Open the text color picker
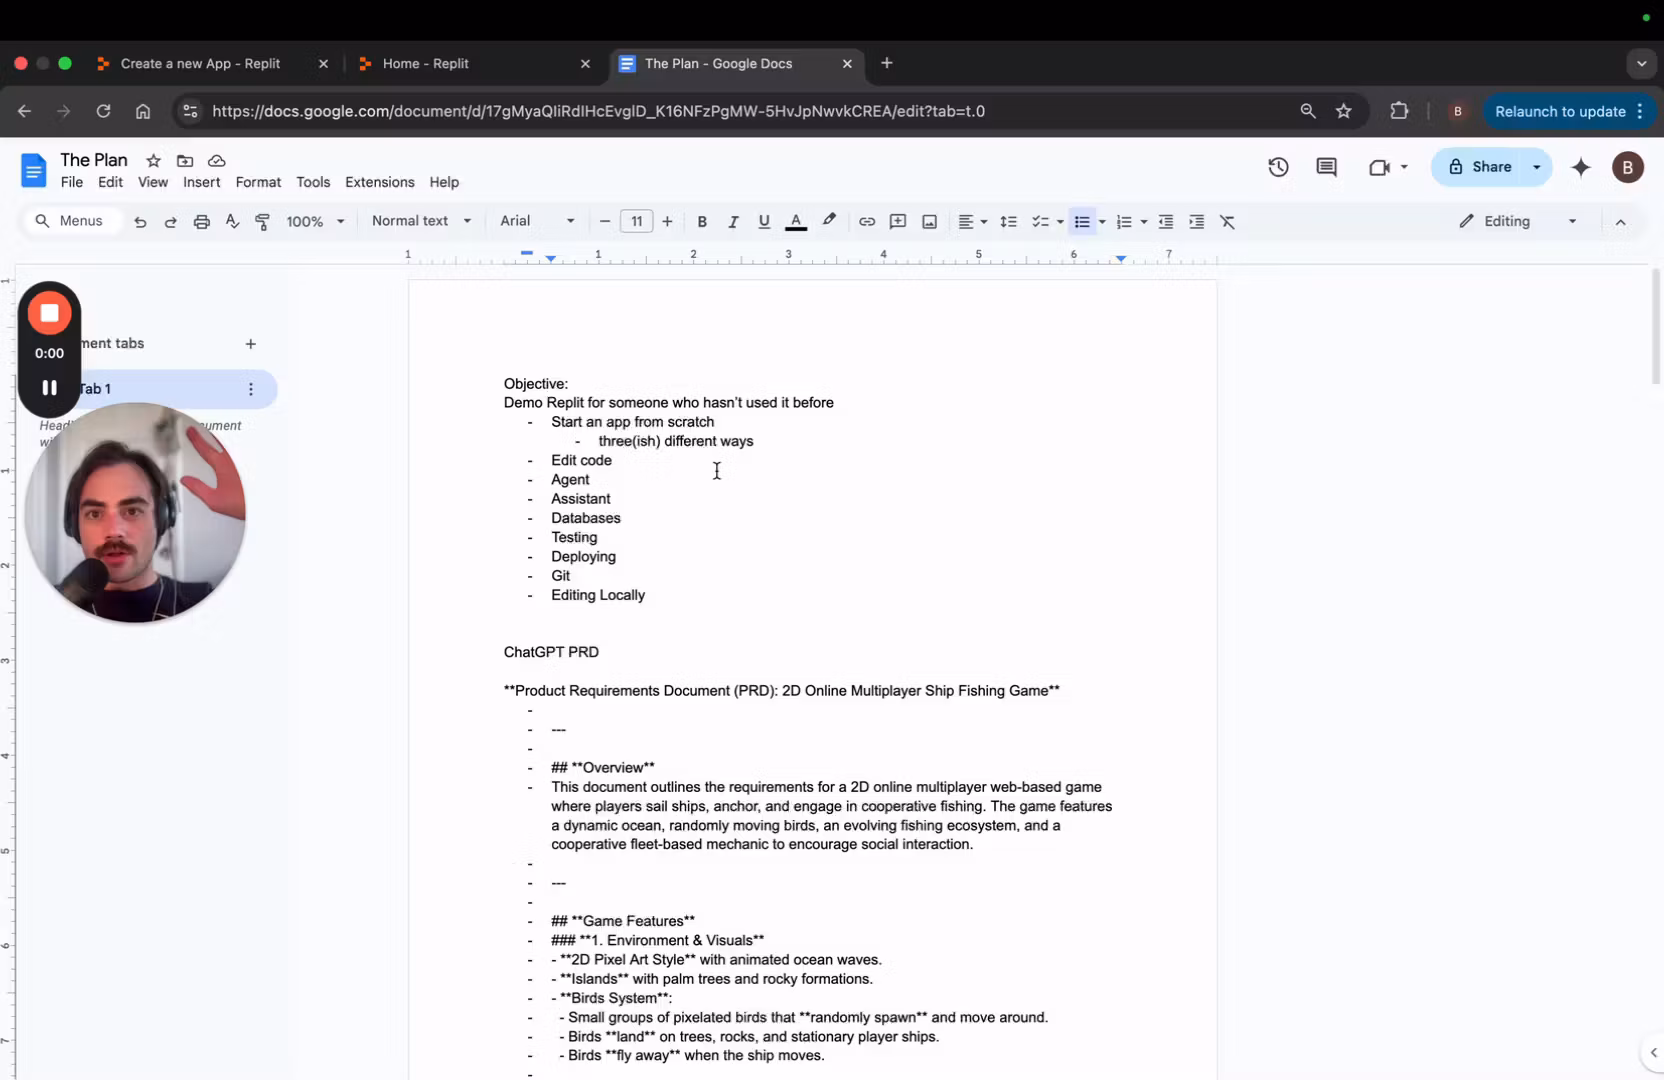This screenshot has height=1080, width=1664. tap(796, 222)
